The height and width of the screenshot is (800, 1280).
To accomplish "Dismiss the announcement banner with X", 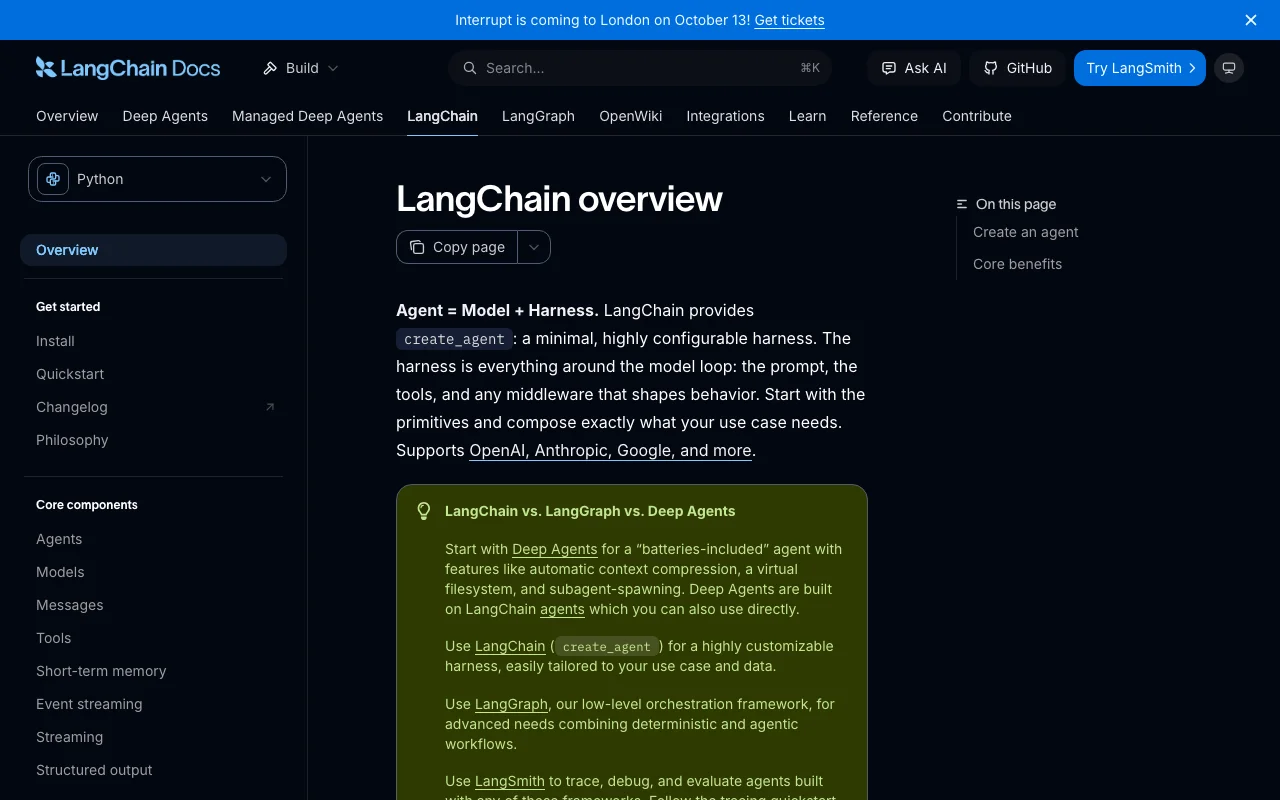I will pos(1251,20).
